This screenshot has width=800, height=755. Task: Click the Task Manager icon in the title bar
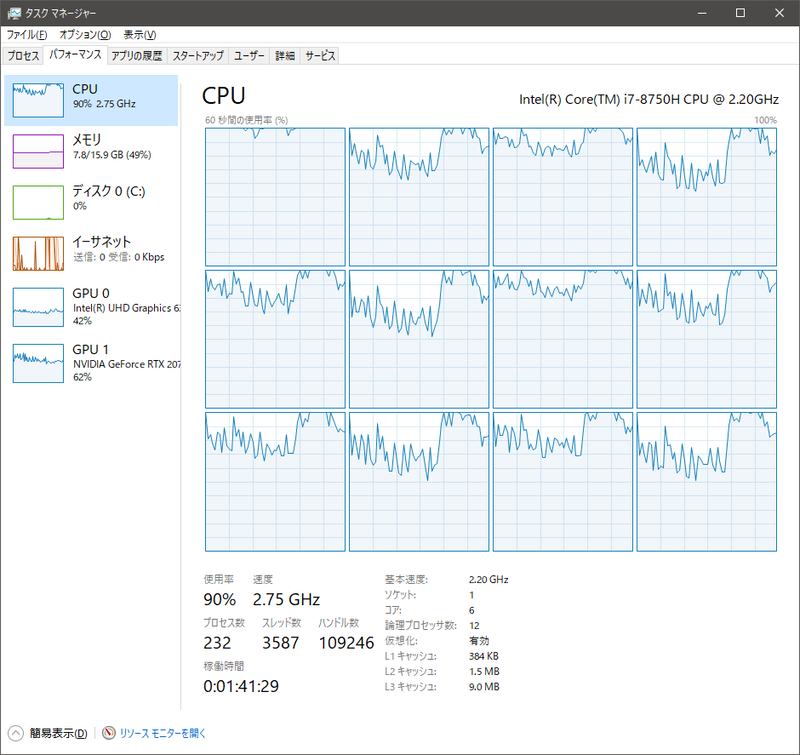point(14,13)
